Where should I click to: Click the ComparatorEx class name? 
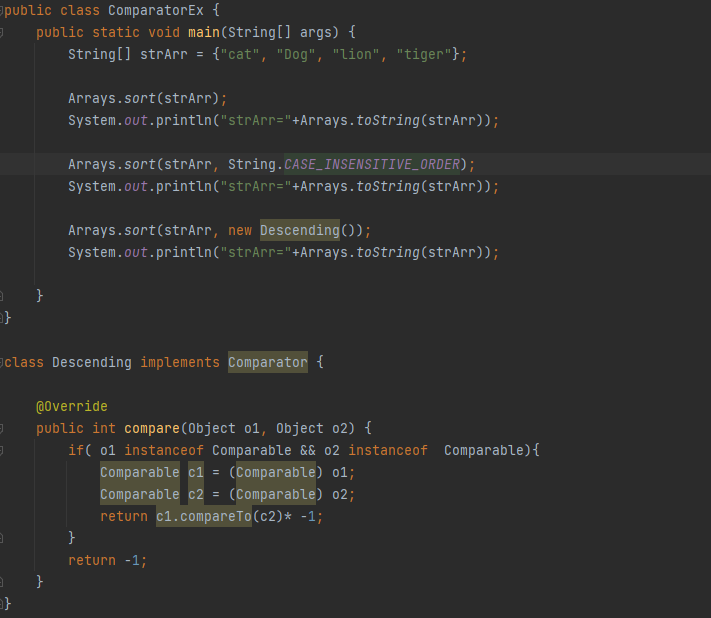[156, 10]
